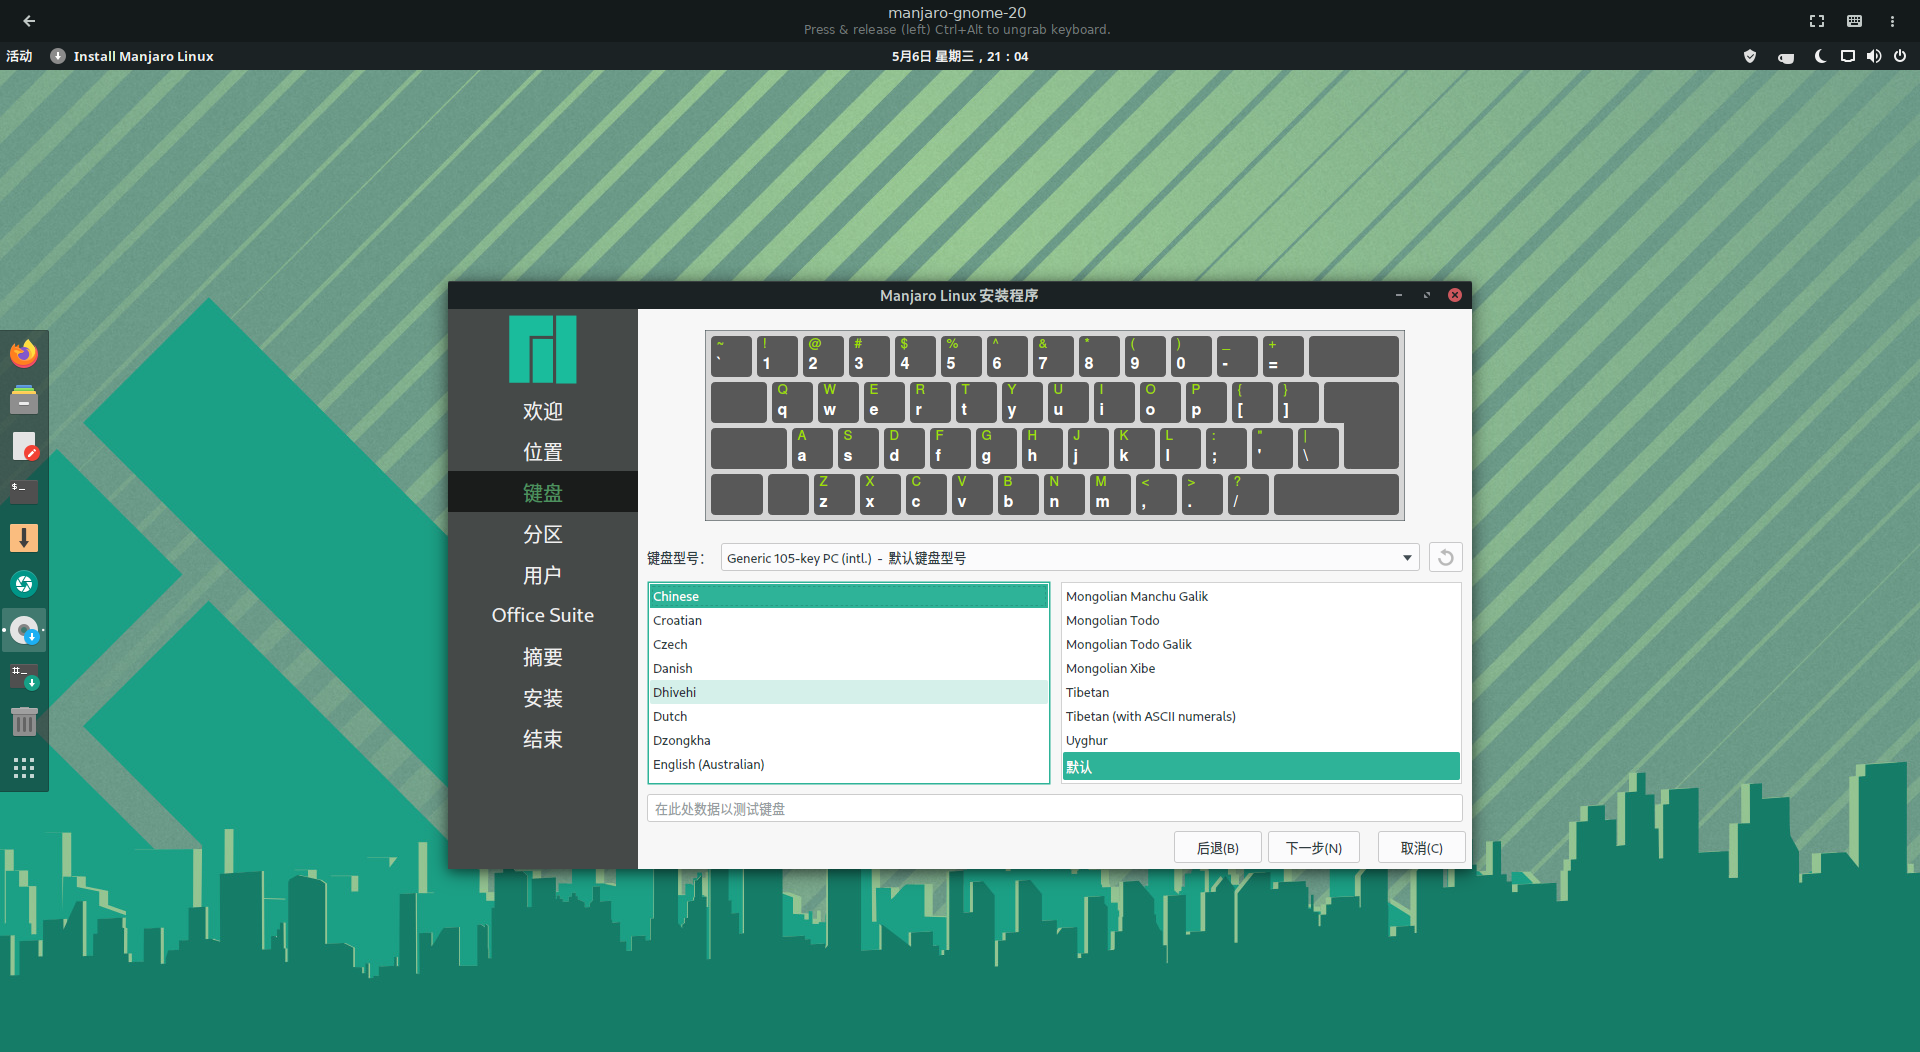Open the date and time menu
Image resolution: width=1920 pixels, height=1052 pixels.
[x=960, y=57]
